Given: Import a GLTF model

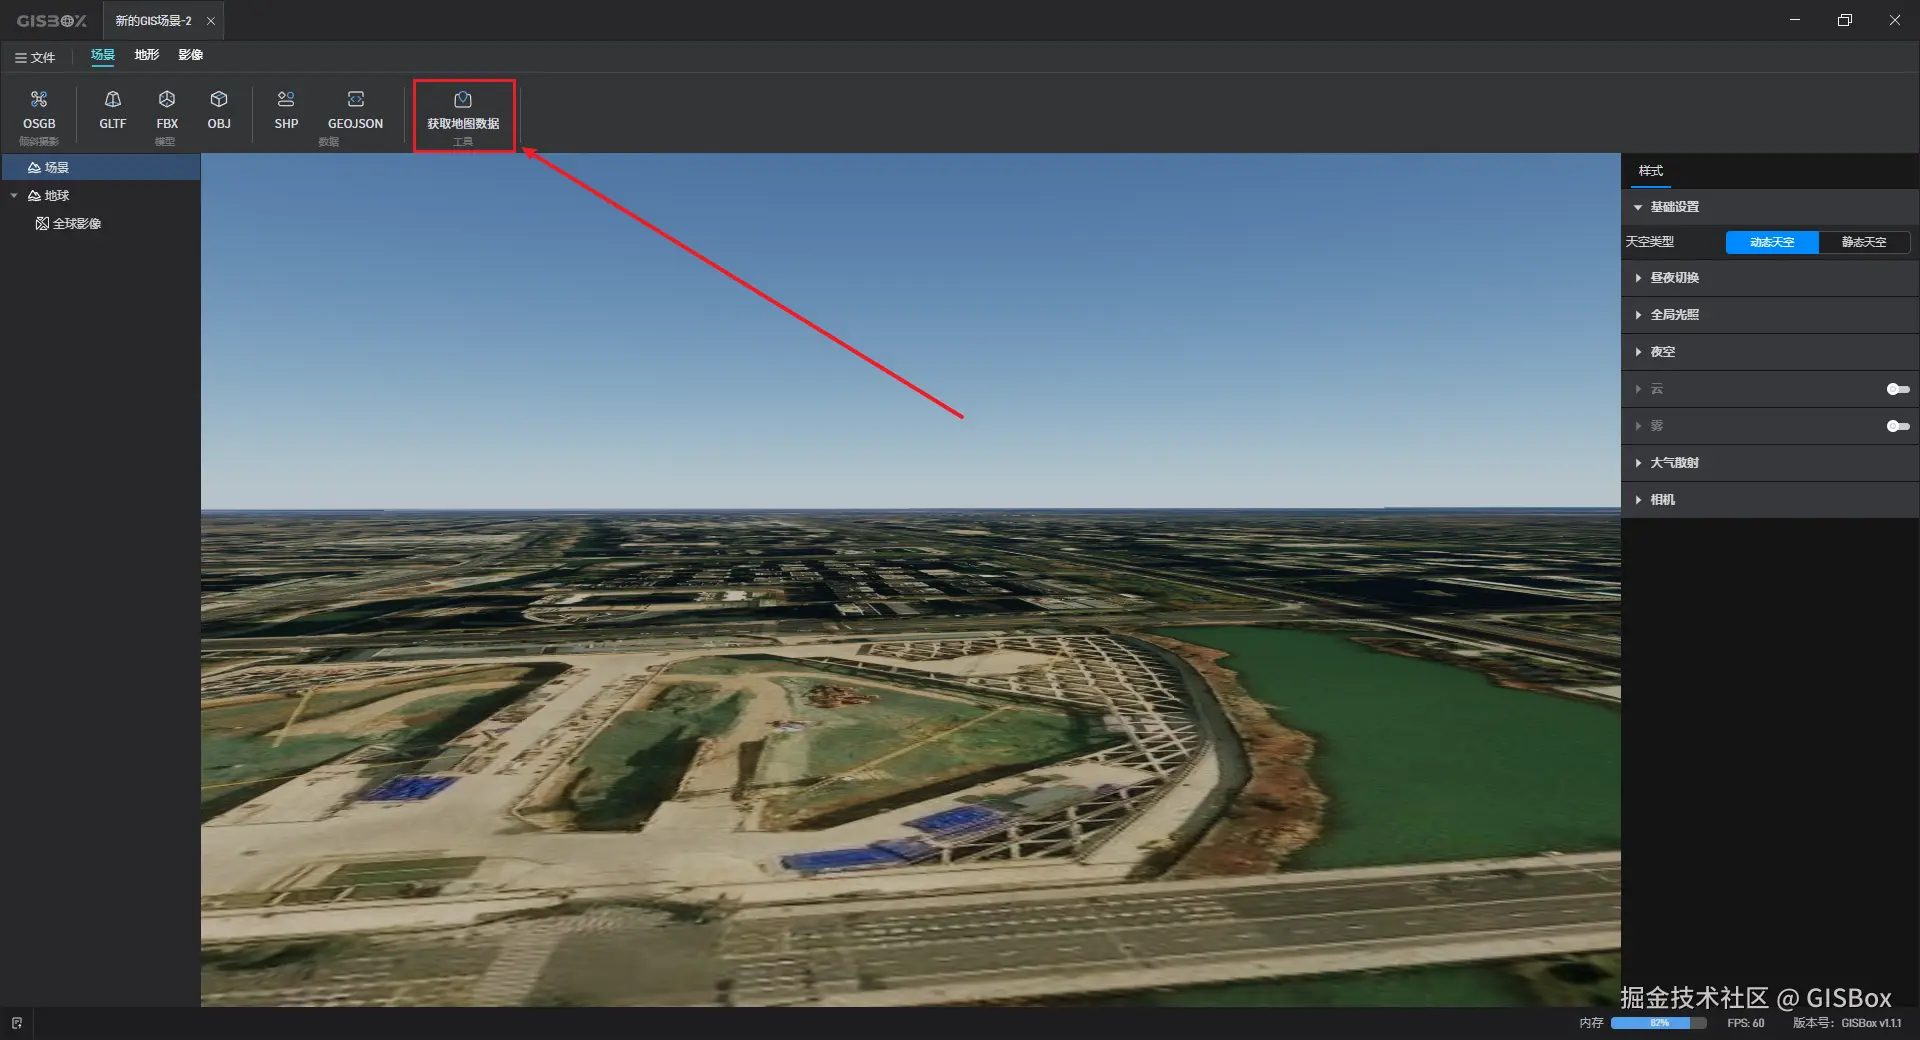Looking at the screenshot, I should coord(113,110).
